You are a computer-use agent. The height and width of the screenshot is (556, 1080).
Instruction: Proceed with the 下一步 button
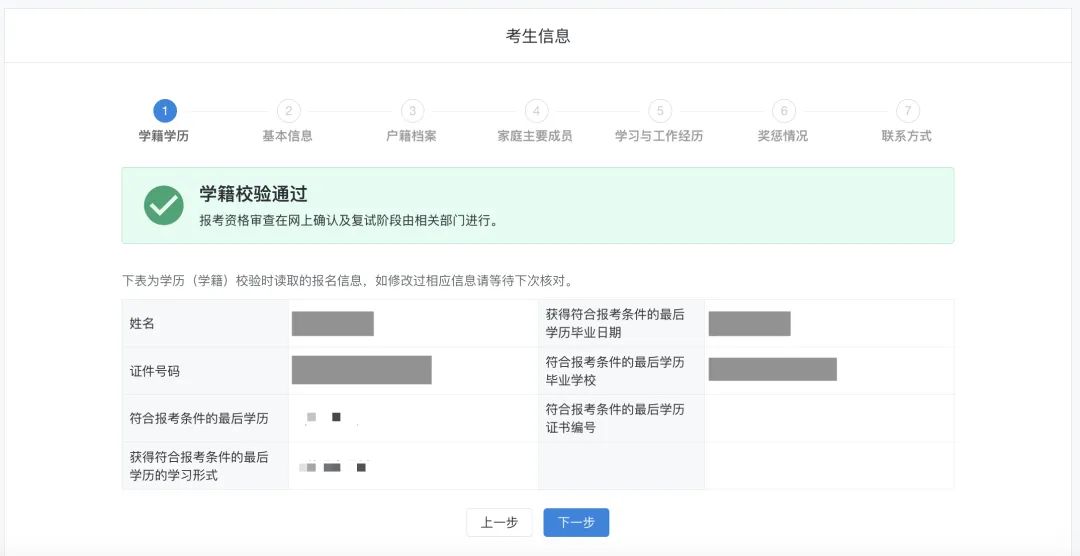point(576,523)
